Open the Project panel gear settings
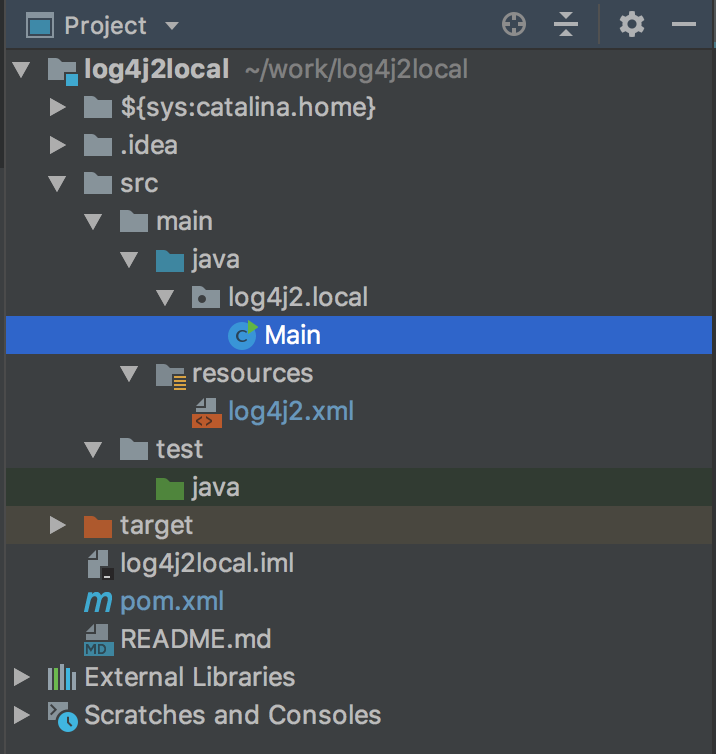The height and width of the screenshot is (754, 716). (631, 25)
